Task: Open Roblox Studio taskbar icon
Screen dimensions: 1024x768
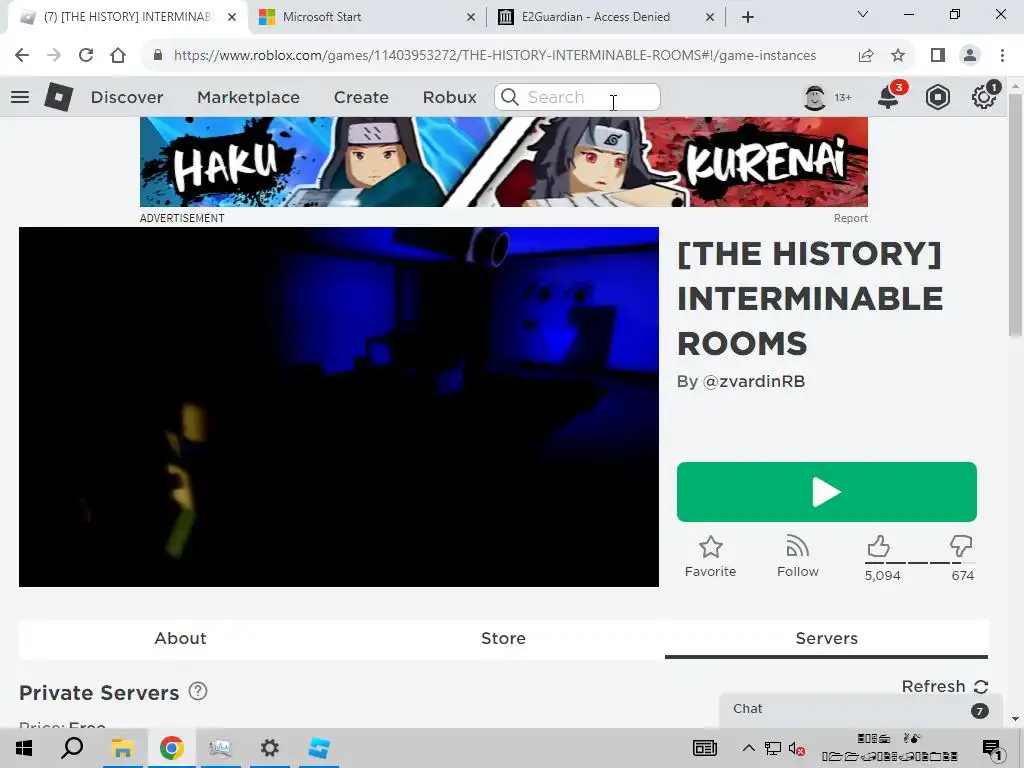Action: click(x=319, y=748)
